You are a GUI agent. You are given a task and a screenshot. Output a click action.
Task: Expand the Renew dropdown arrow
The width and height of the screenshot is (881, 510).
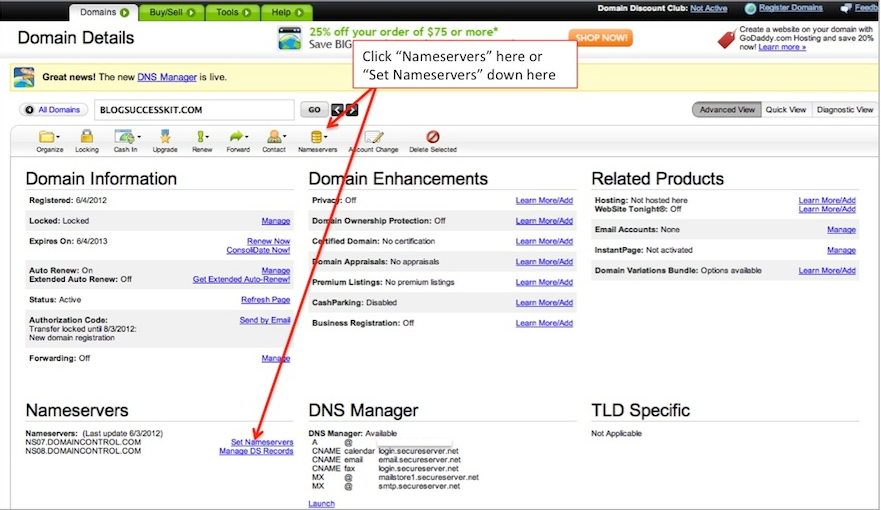tap(207, 137)
